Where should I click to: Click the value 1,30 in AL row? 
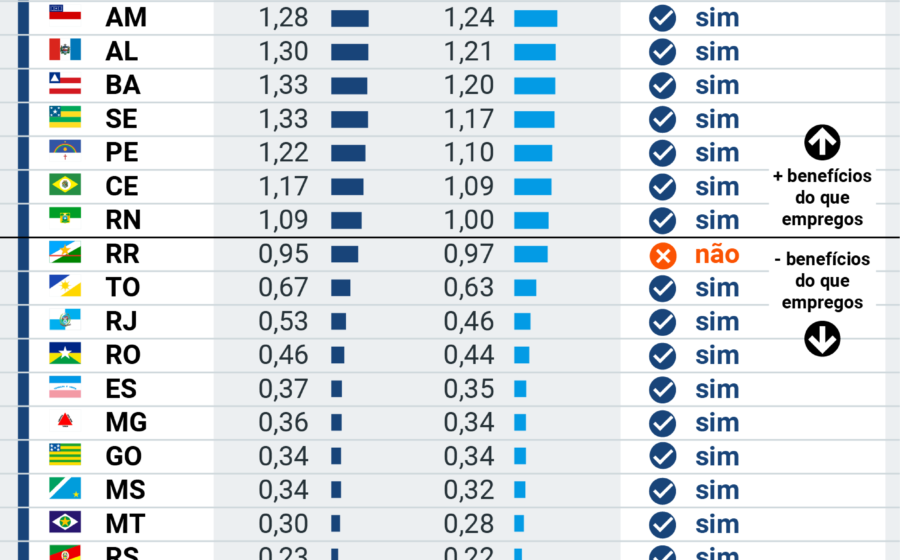pos(283,52)
